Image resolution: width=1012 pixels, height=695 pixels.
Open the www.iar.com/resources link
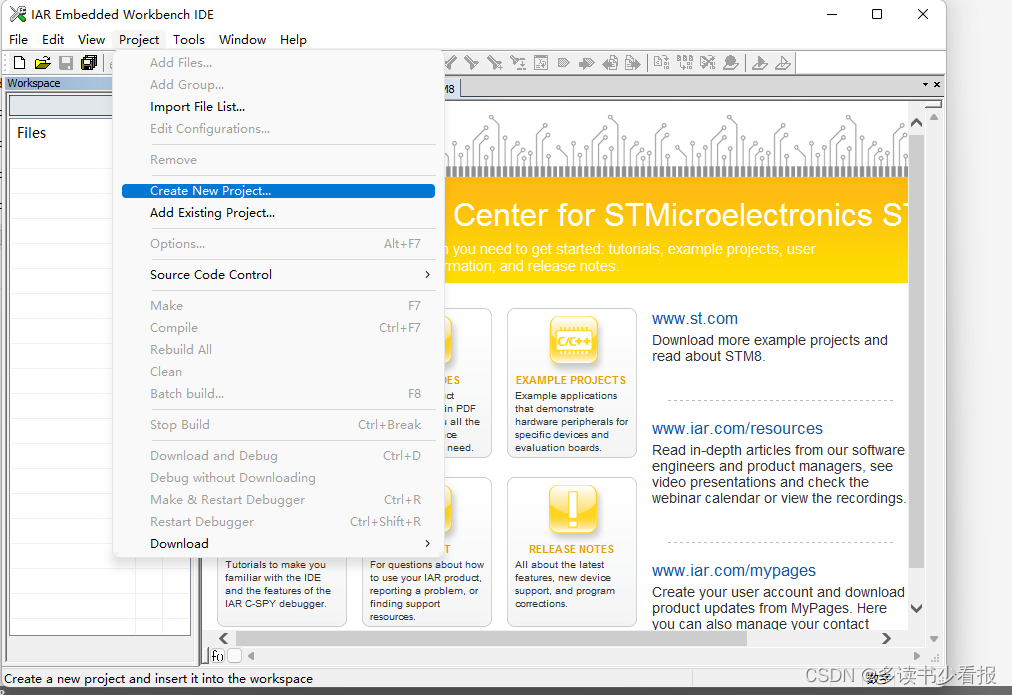tap(737, 428)
